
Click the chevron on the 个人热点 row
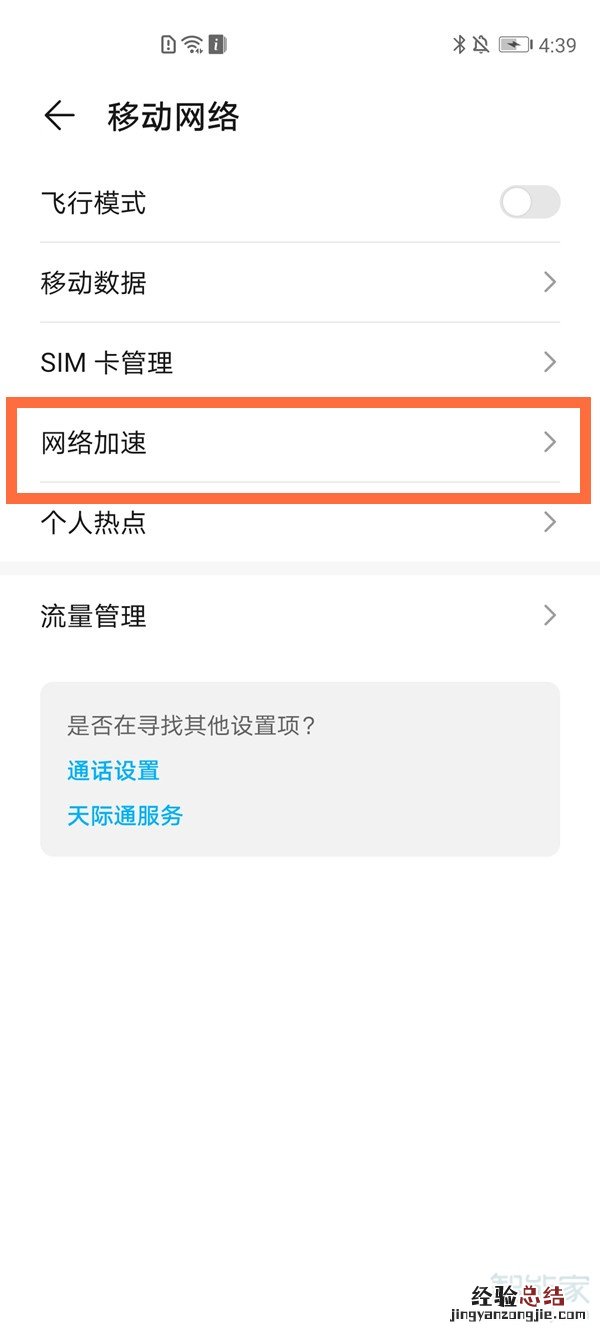coord(549,522)
